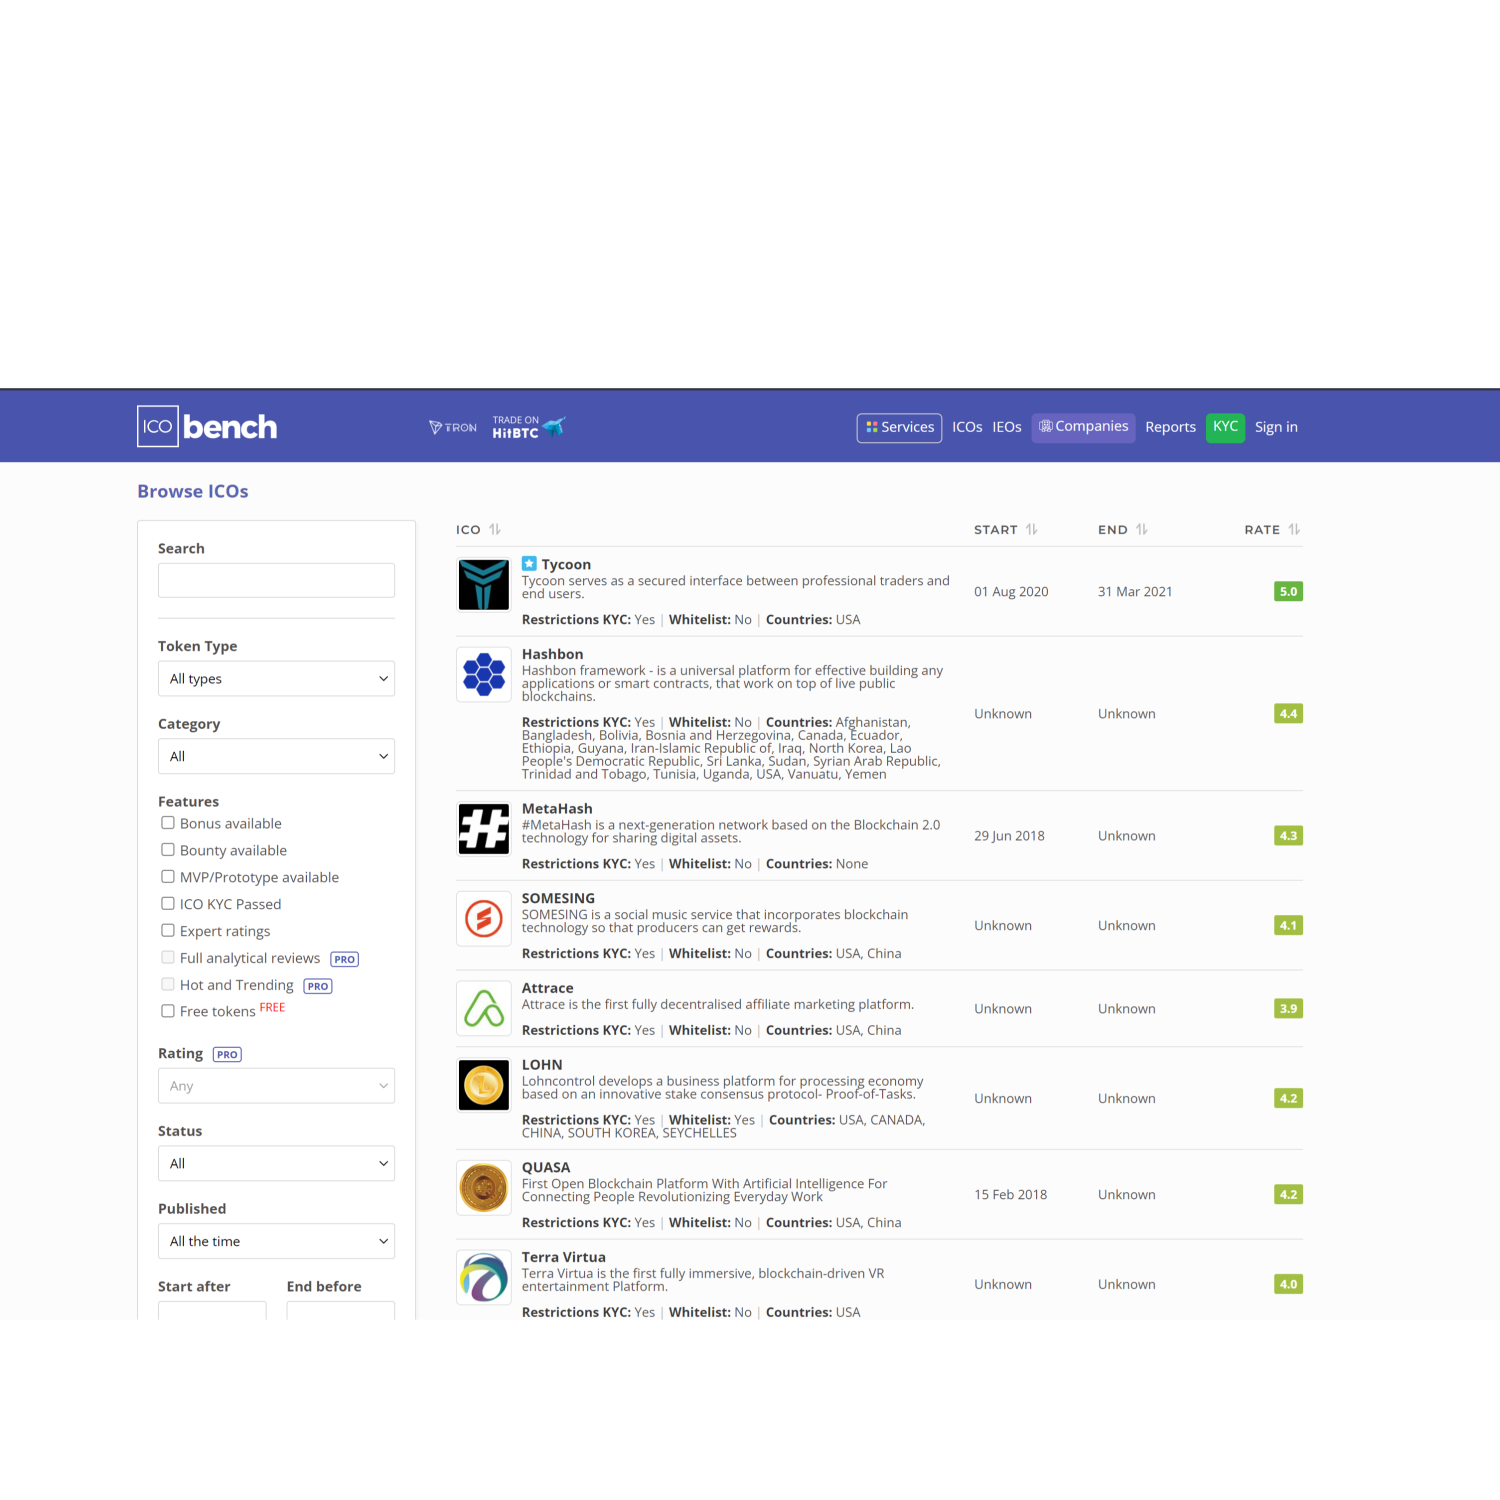1500x1500 pixels.
Task: Open the Tycoon ICO logo icon
Action: 484,585
